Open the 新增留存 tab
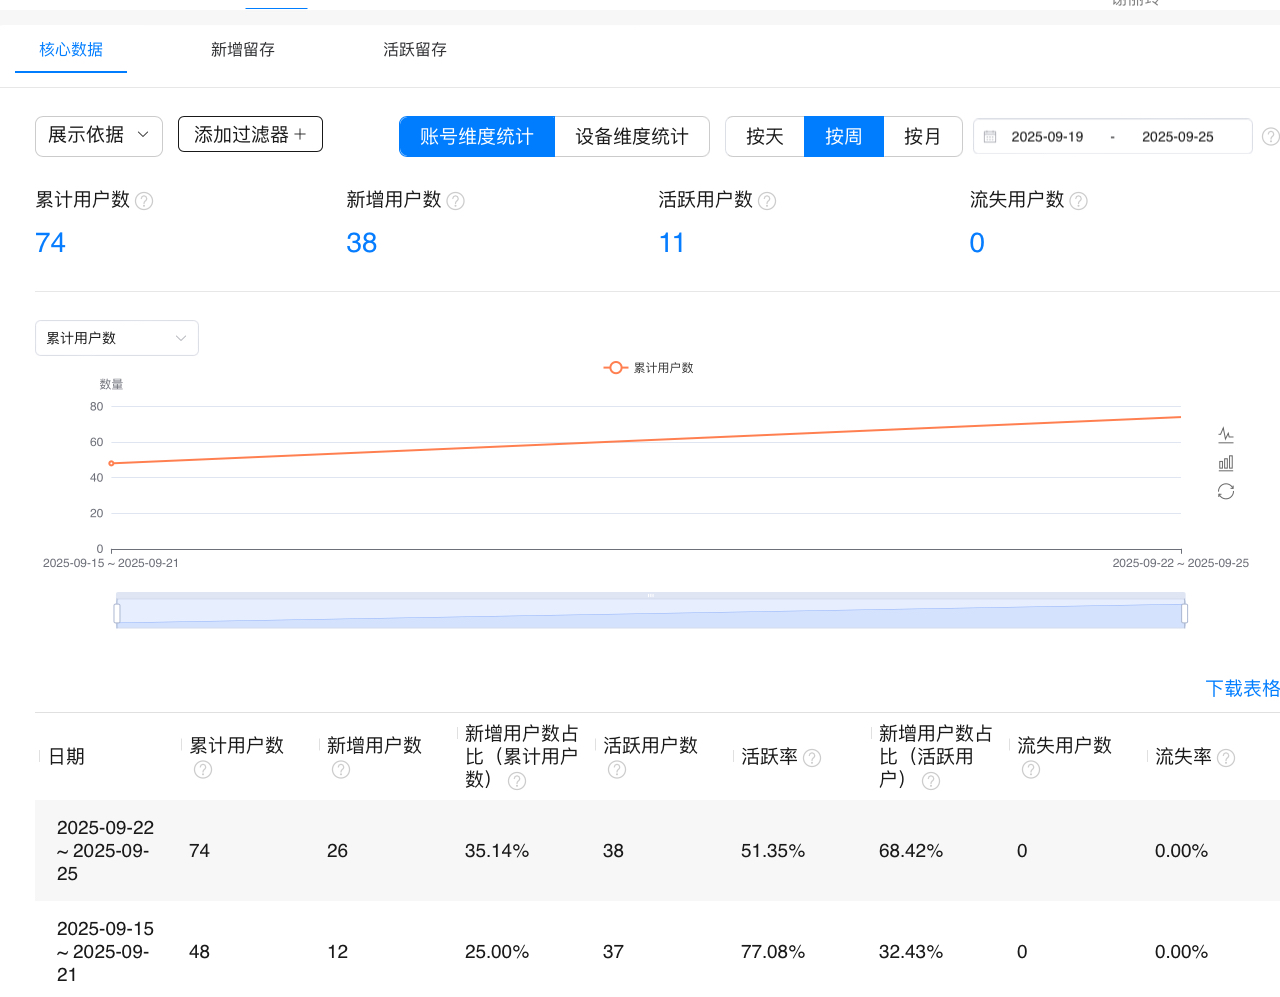 point(243,50)
